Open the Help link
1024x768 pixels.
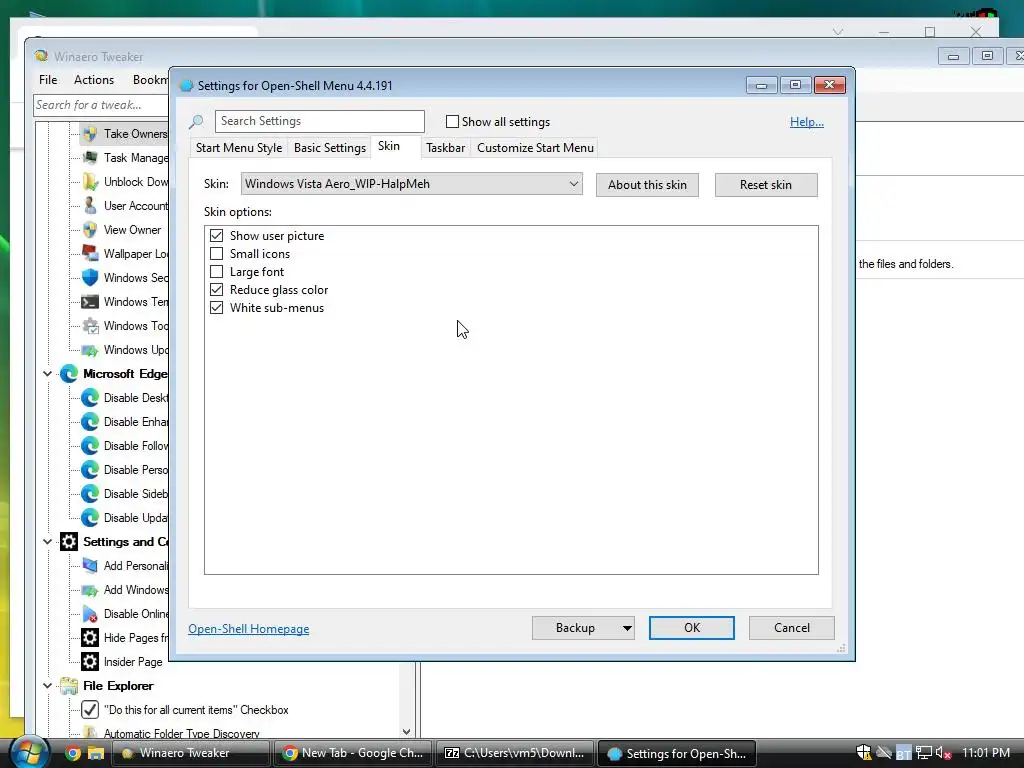click(807, 121)
